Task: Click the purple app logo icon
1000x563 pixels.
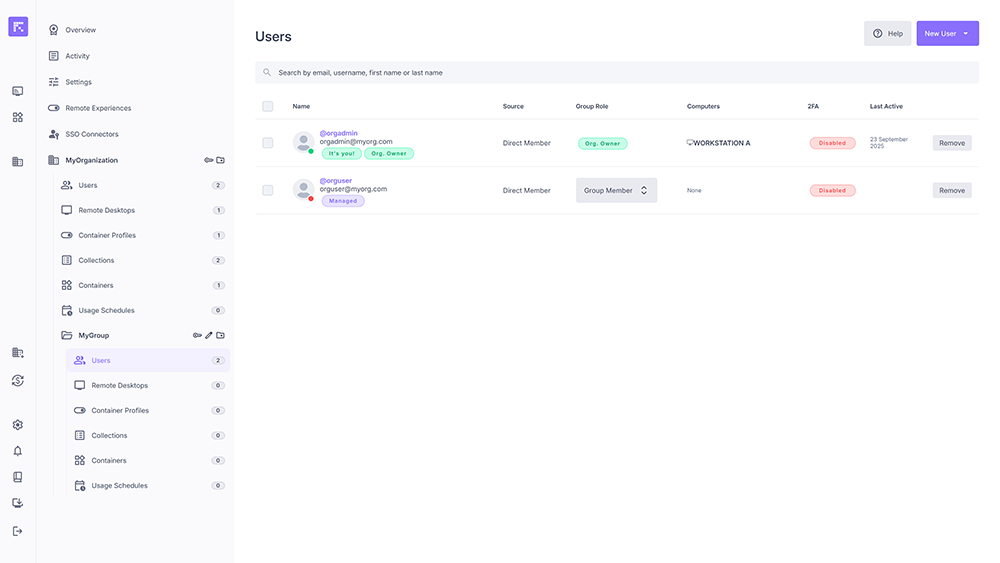Action: [18, 27]
